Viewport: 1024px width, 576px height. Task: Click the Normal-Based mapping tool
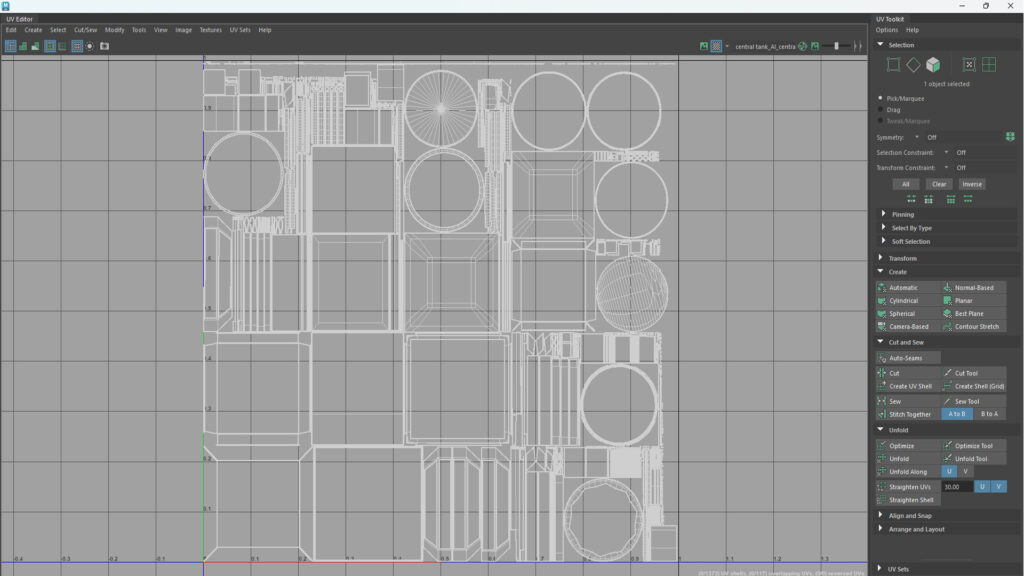coord(973,287)
